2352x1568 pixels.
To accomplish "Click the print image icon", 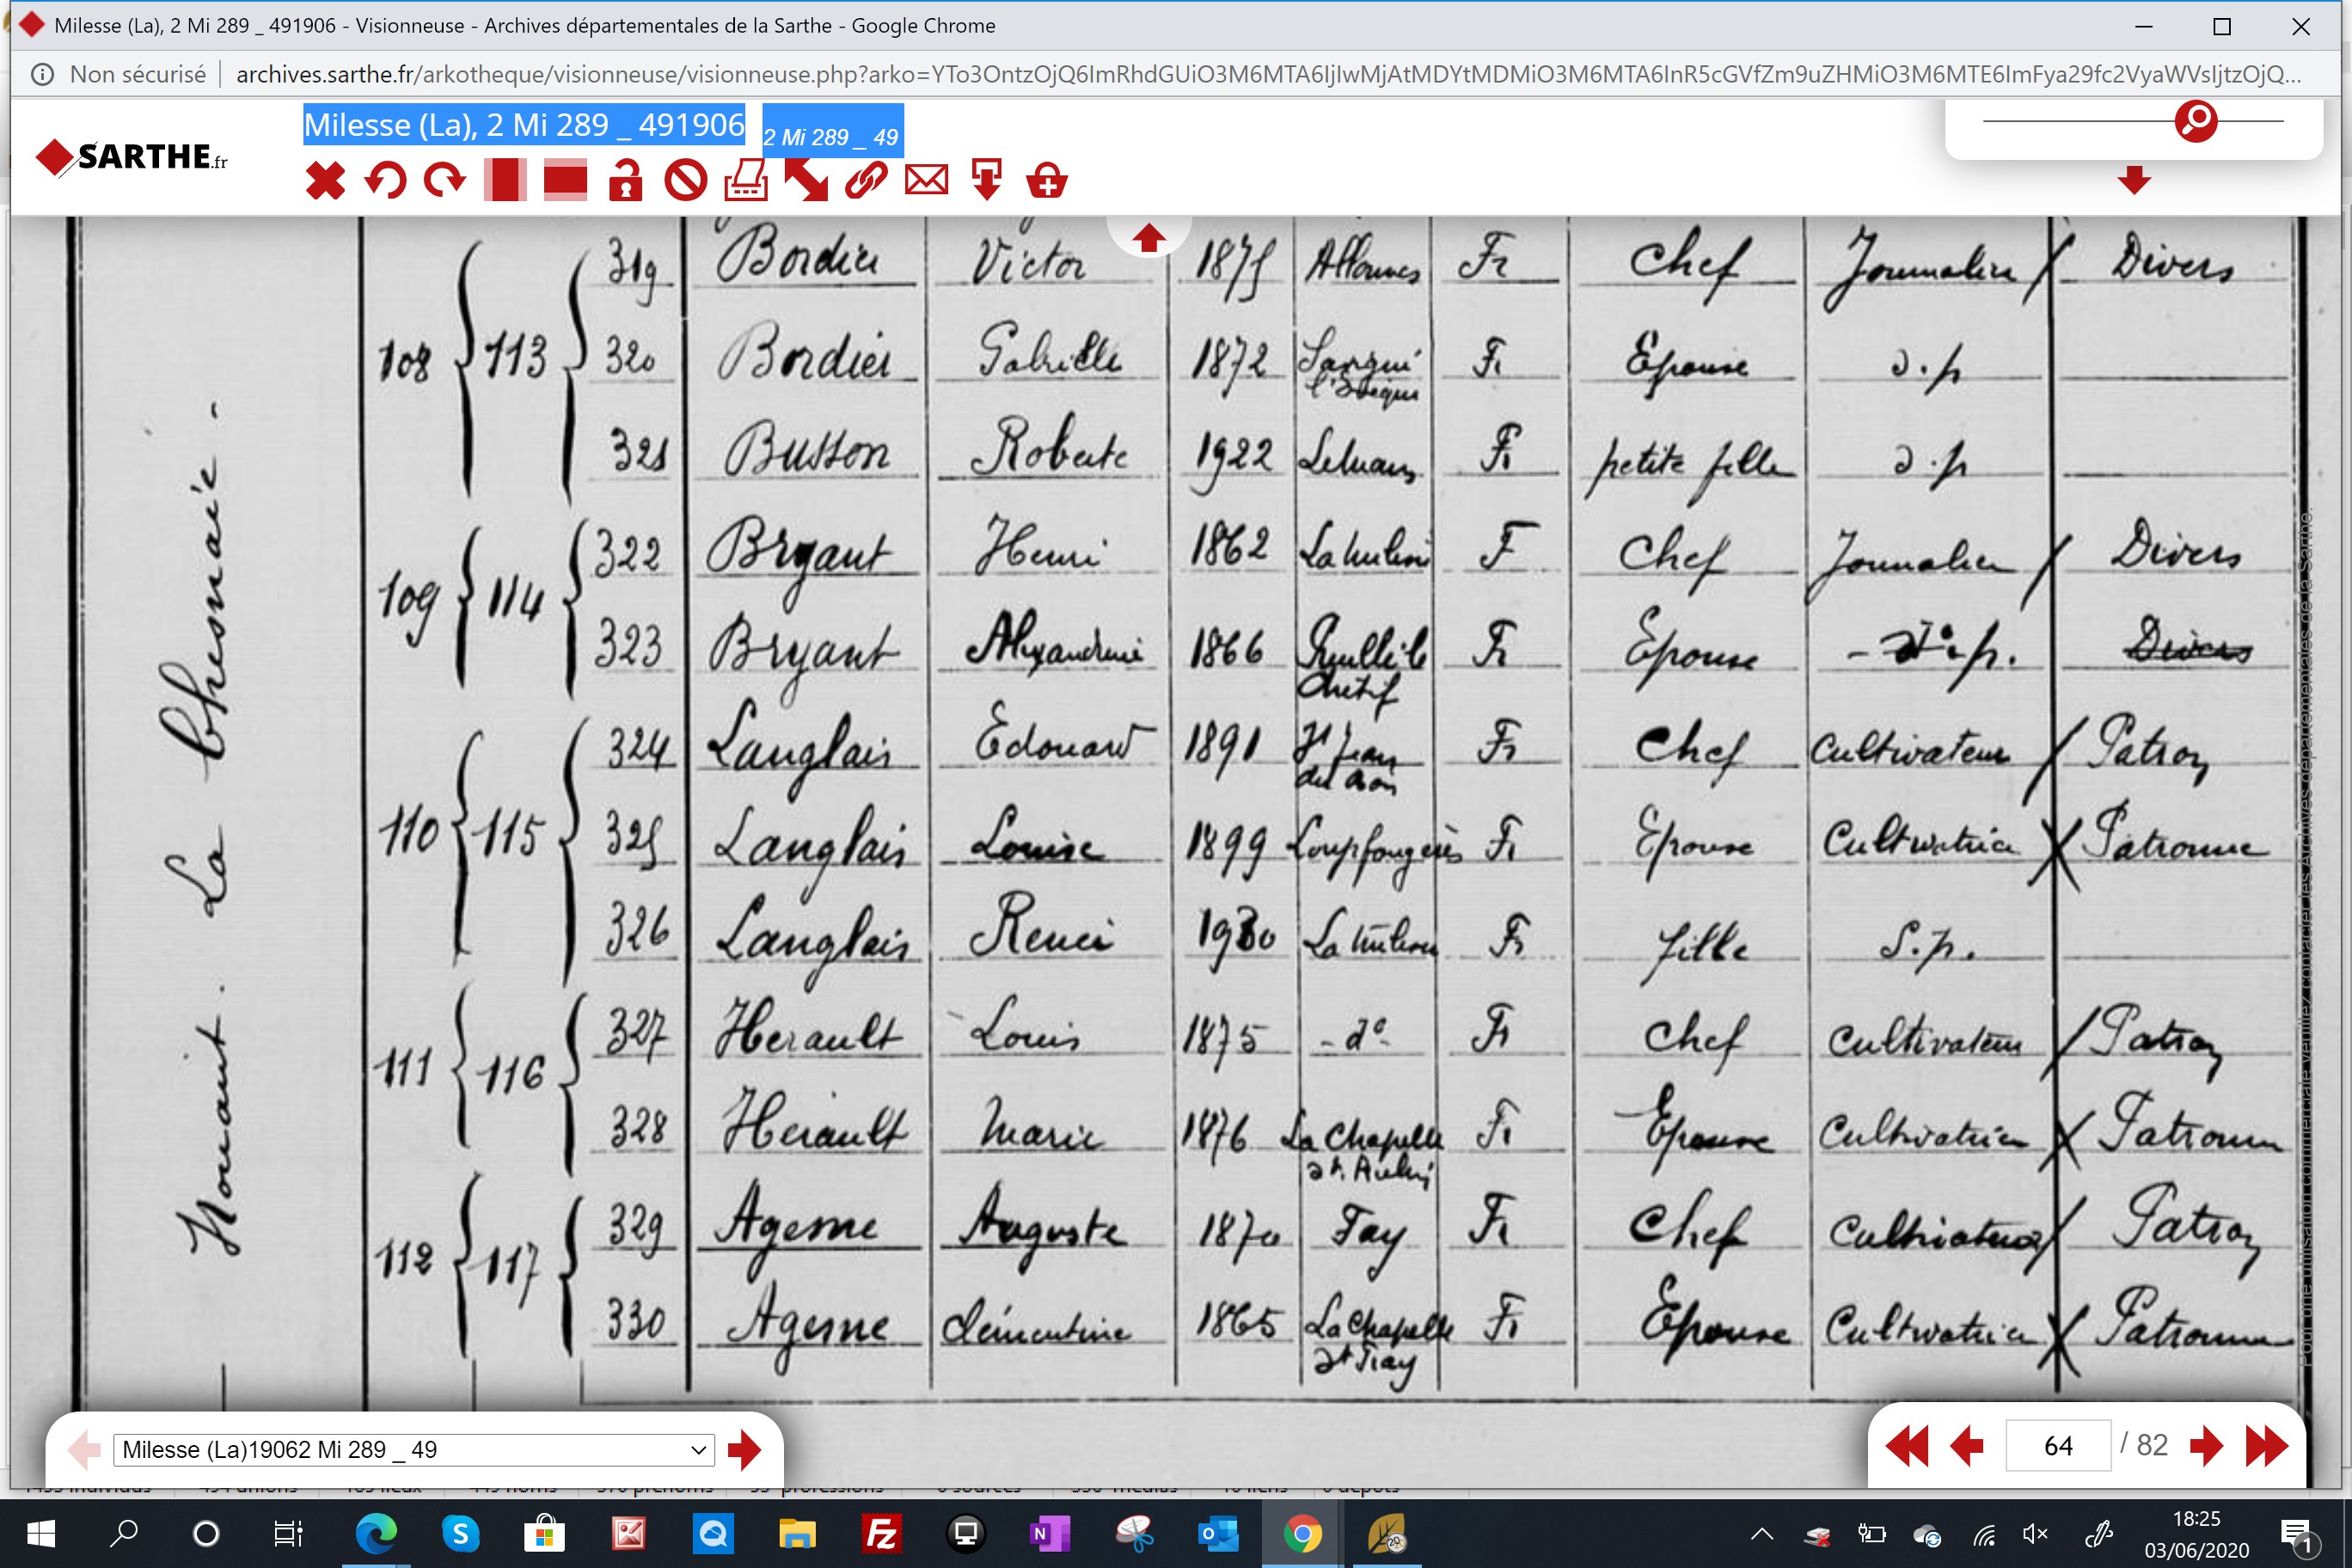I will (x=746, y=181).
